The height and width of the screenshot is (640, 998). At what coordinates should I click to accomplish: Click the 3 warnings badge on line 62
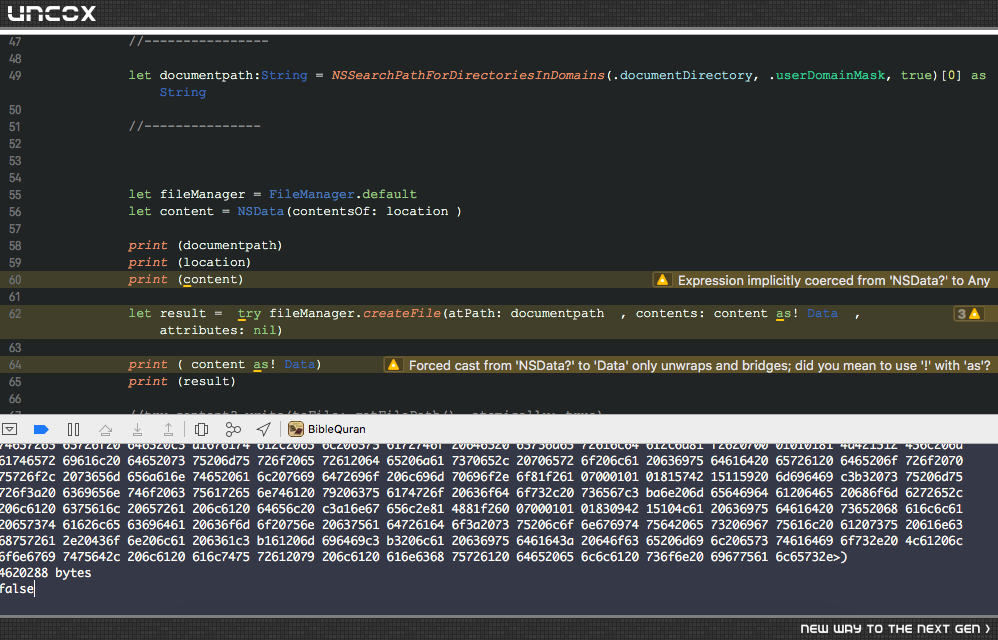pyautogui.click(x=969, y=314)
